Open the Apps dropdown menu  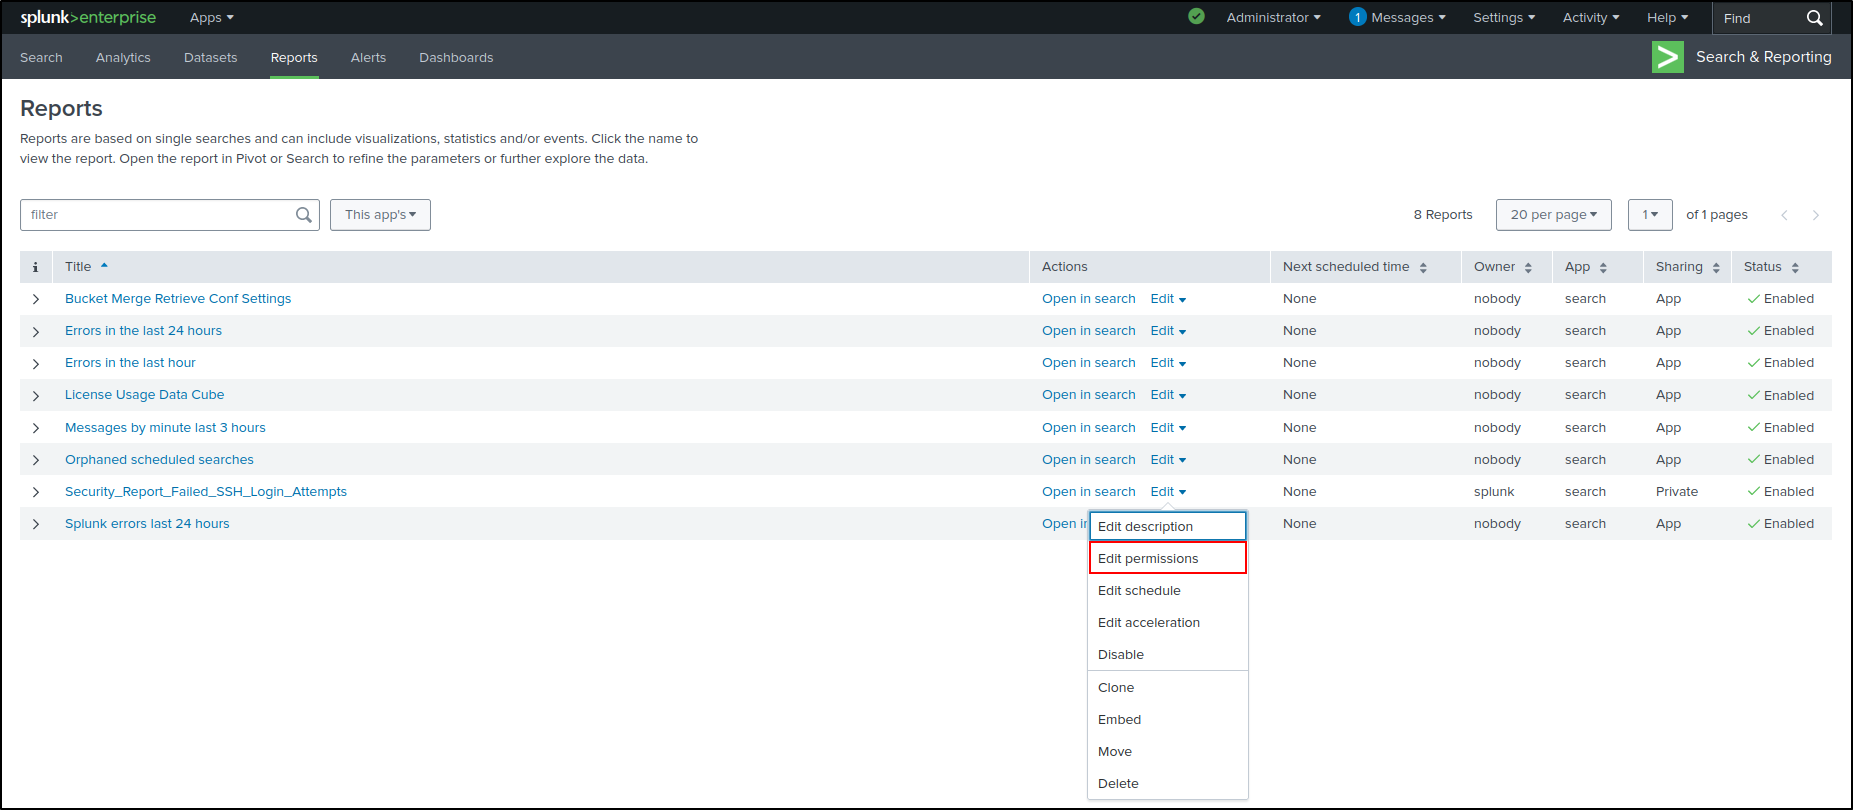tap(211, 17)
